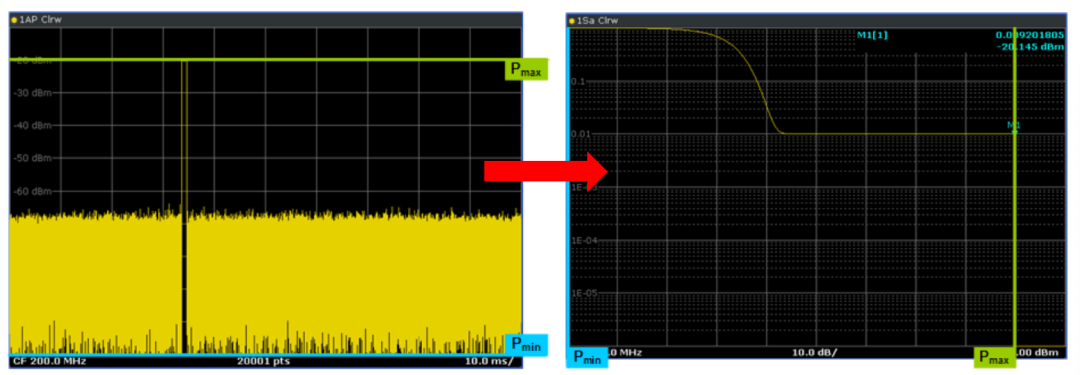Select the green Pmax label on left plot
Screen dimensions: 1080x375
527,70
